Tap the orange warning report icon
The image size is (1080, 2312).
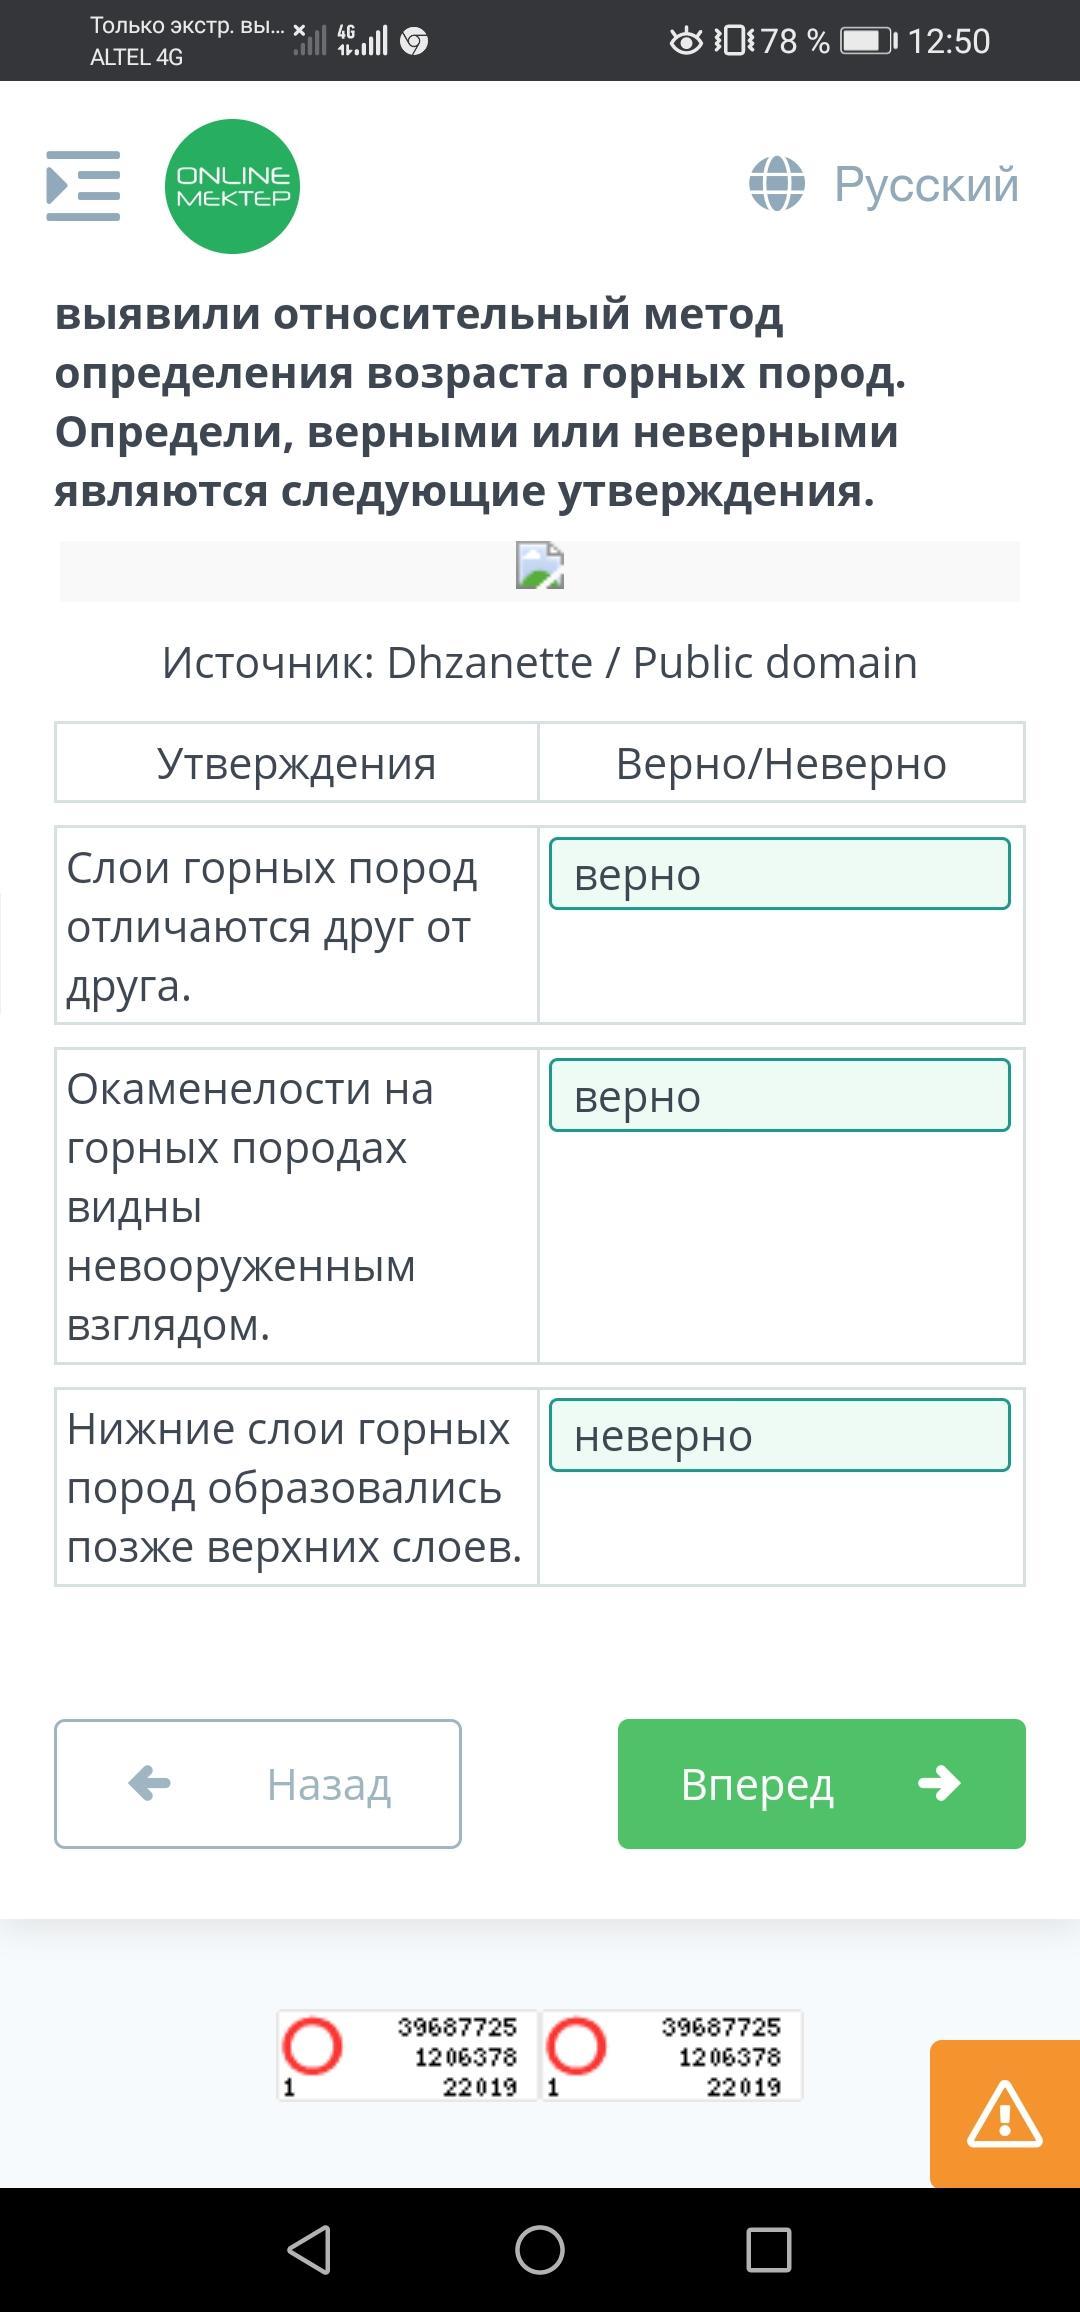click(x=1004, y=2114)
